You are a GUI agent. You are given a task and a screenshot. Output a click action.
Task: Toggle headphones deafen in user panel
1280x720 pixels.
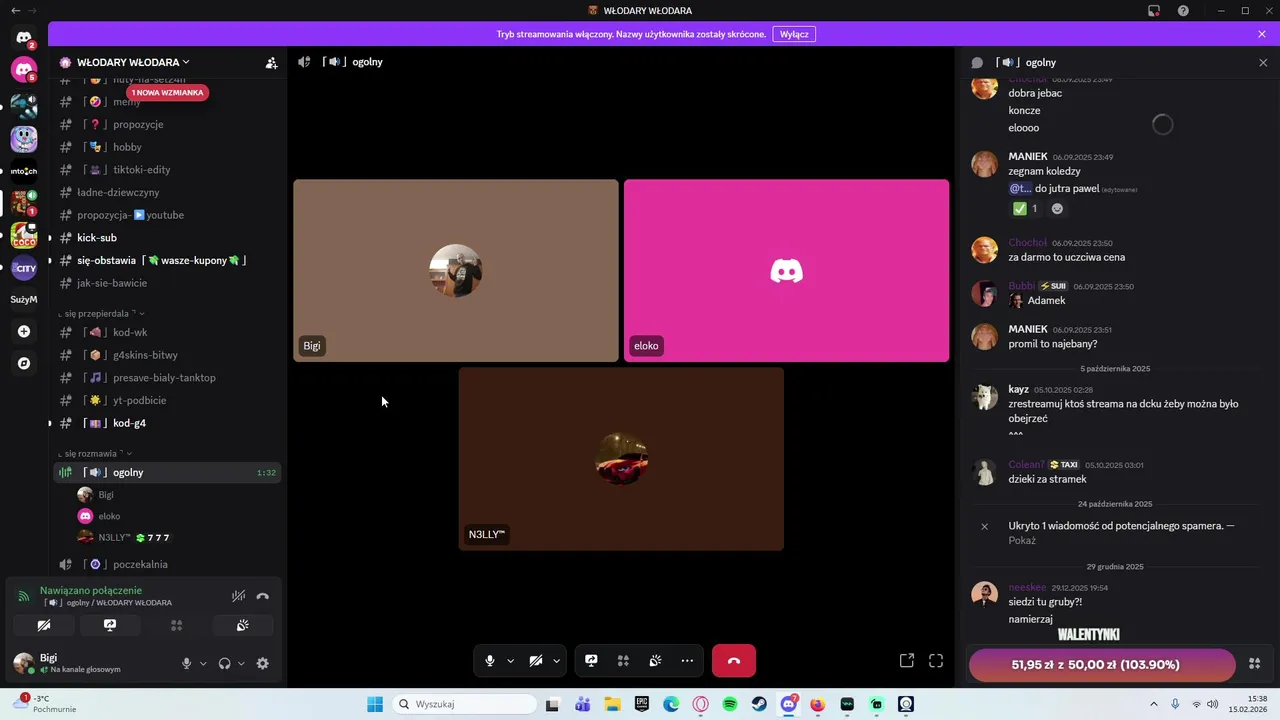coord(224,663)
